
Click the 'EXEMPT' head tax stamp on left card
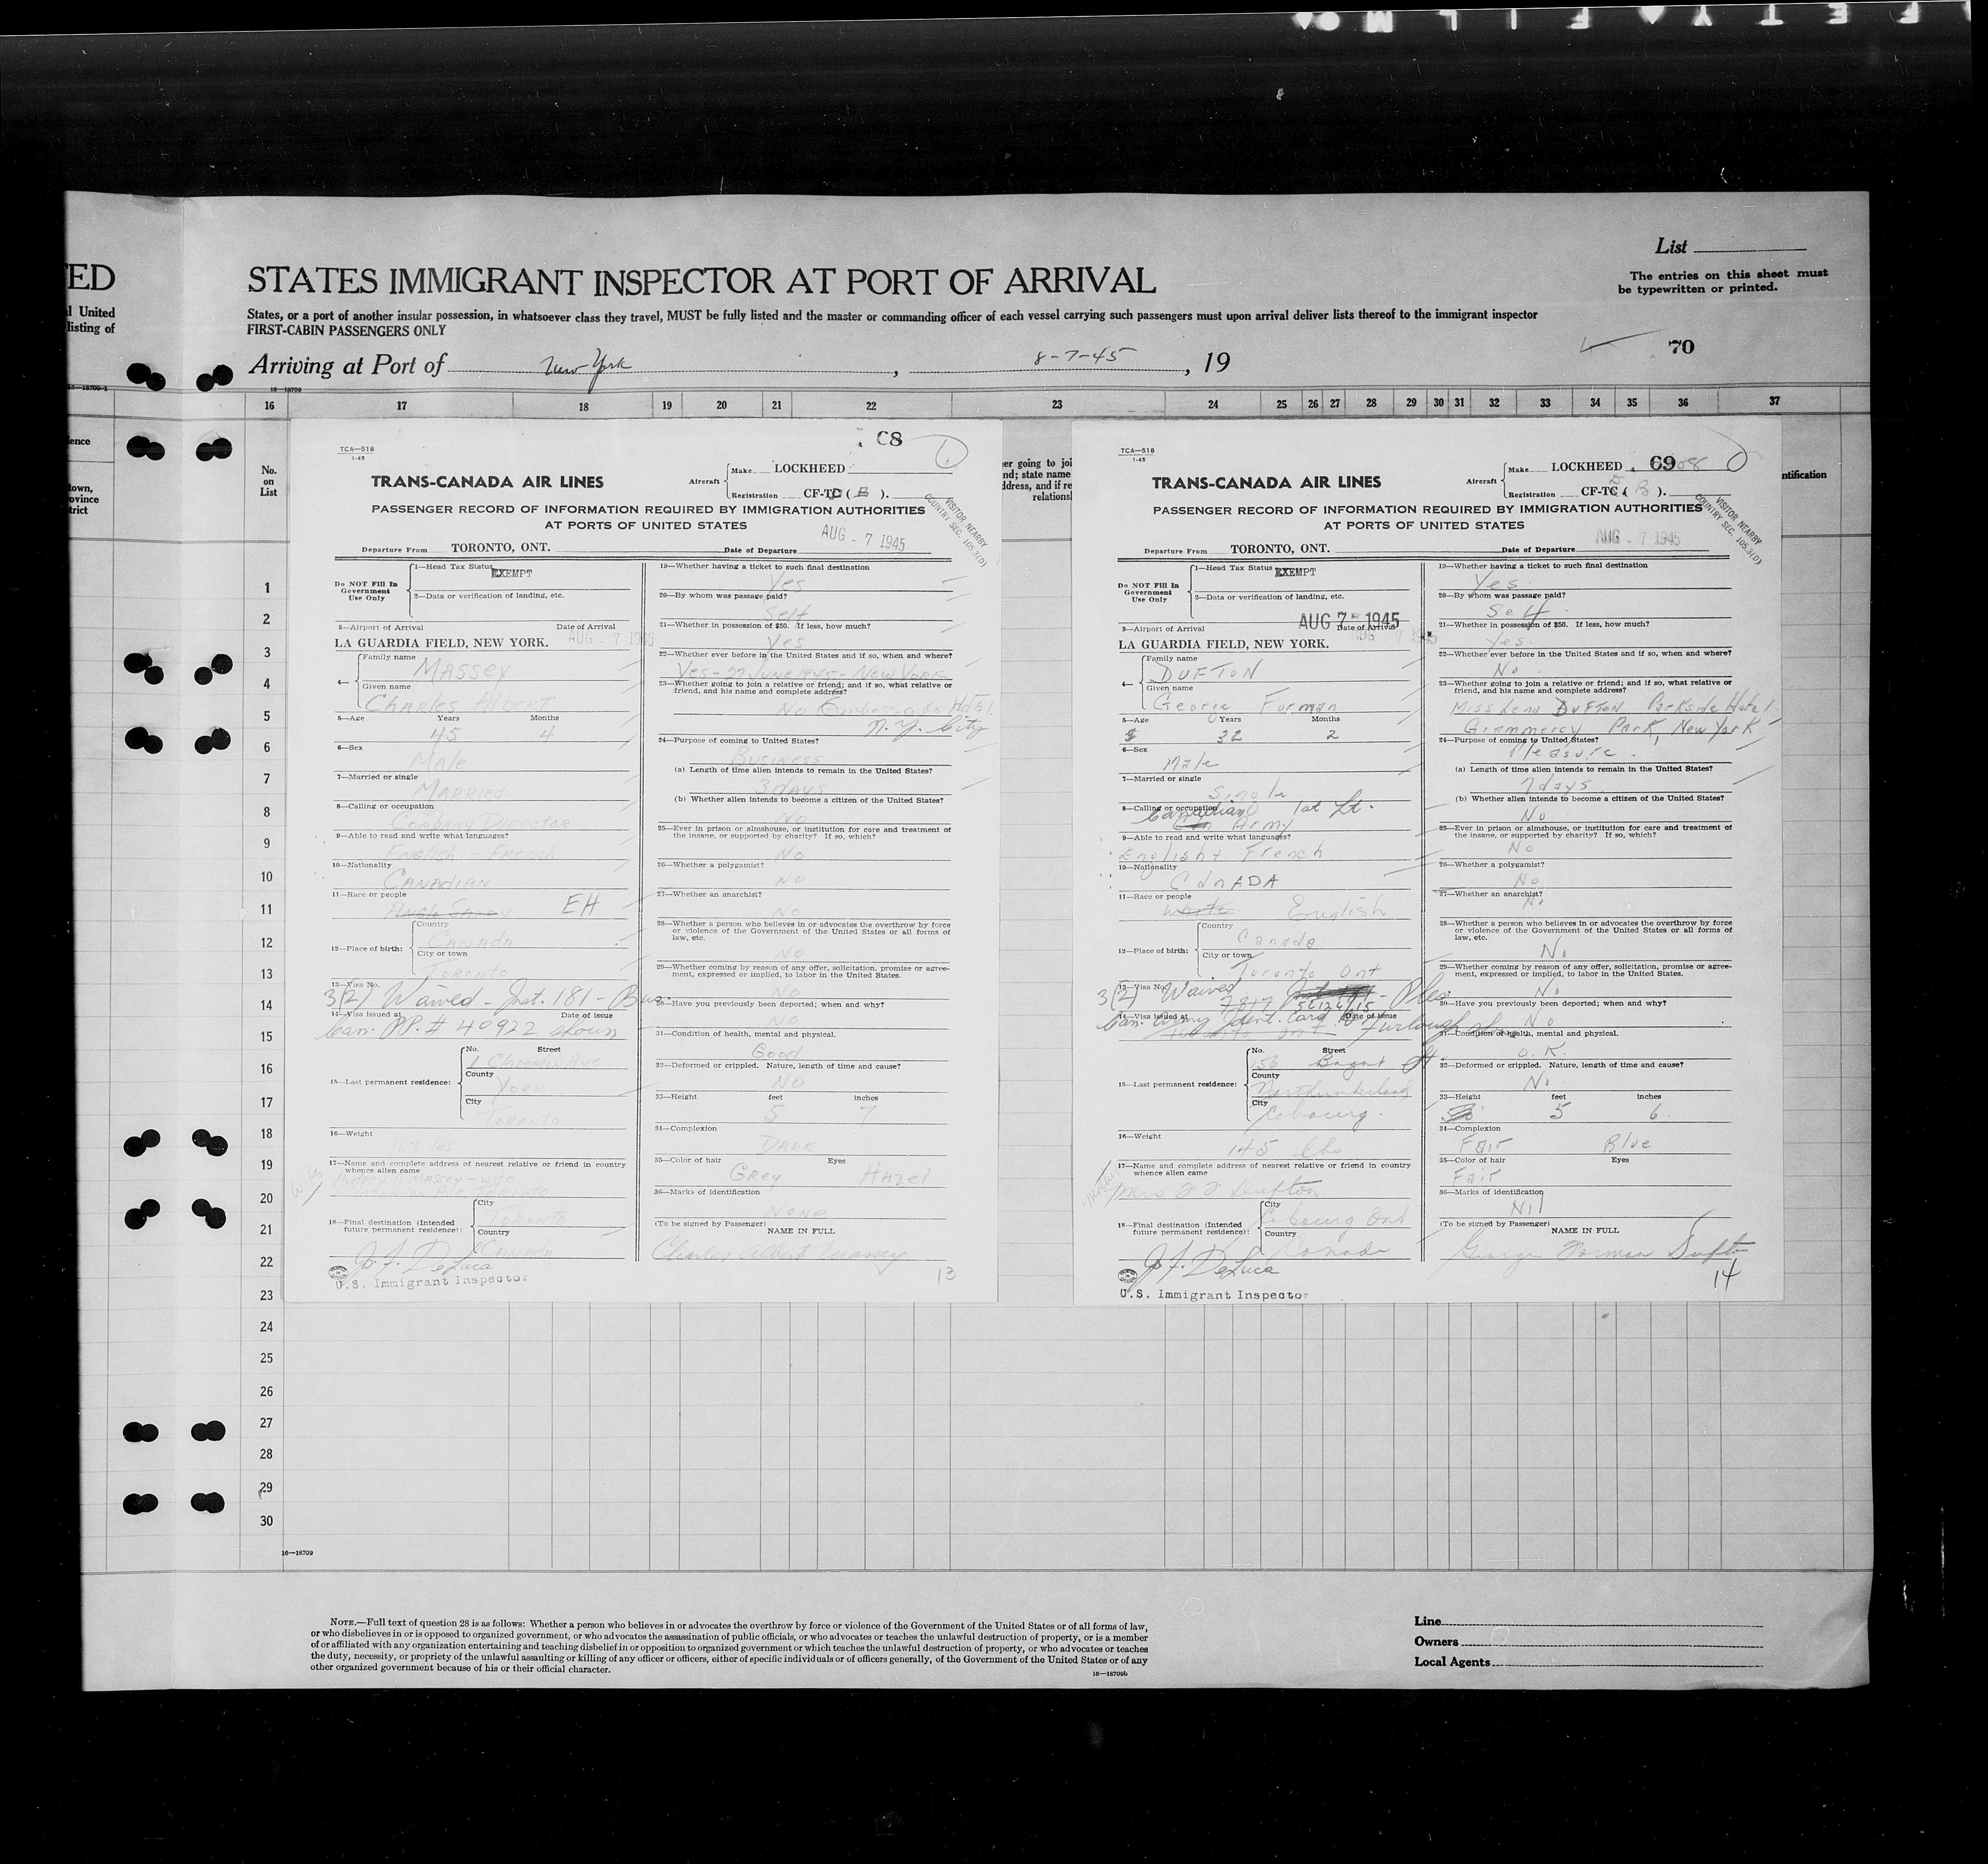click(511, 574)
